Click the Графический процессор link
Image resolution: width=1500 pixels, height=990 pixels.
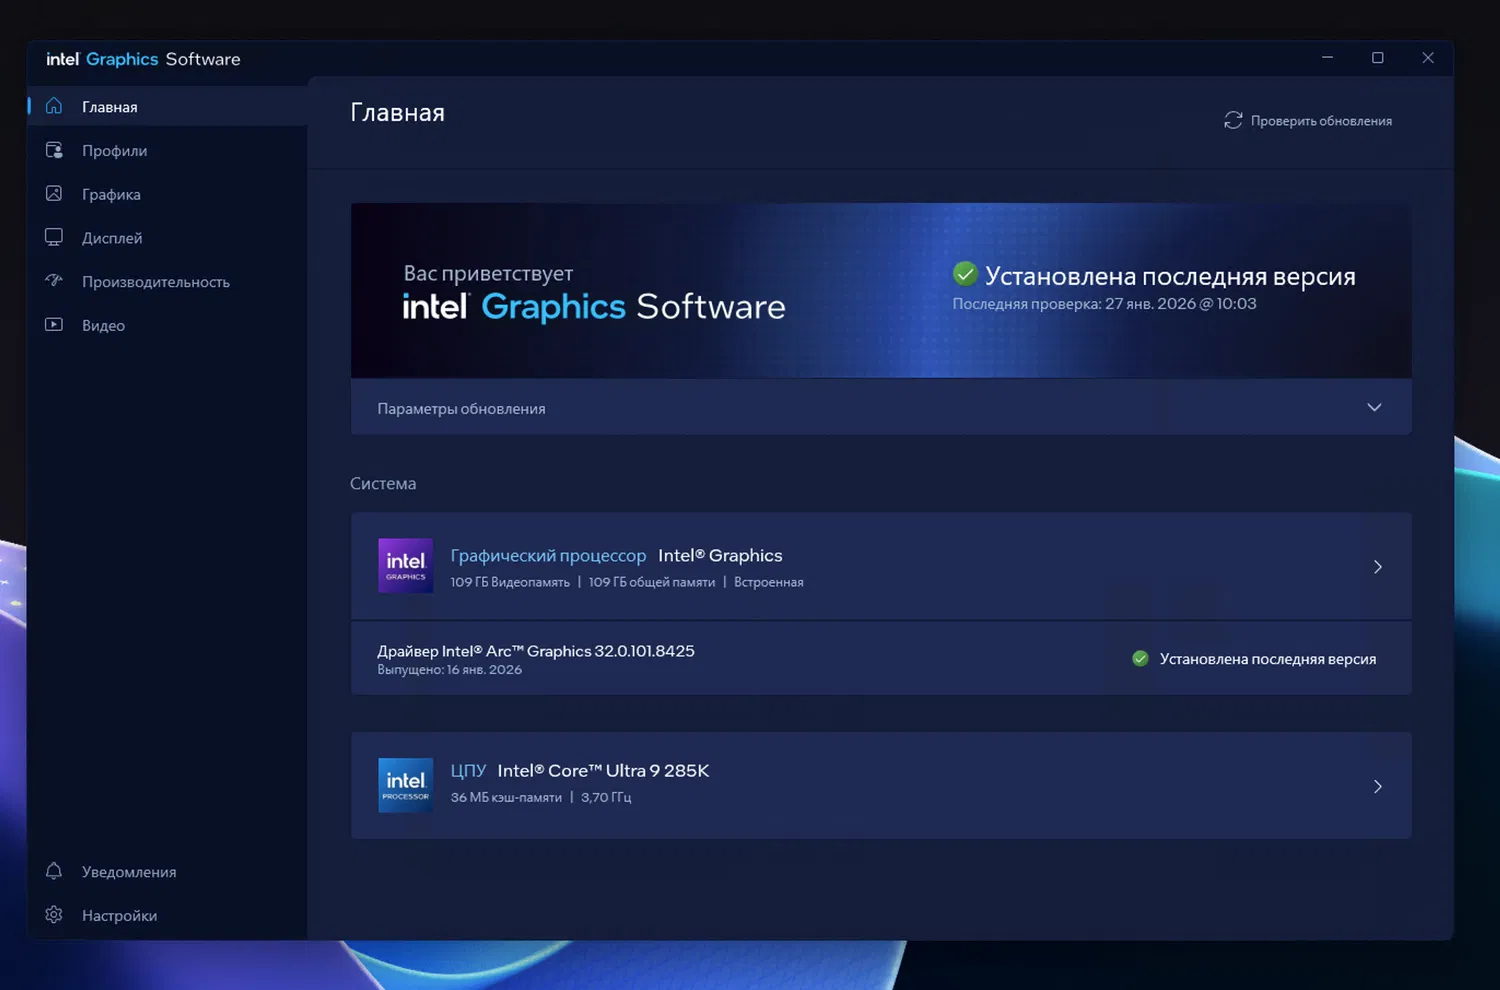pyautogui.click(x=548, y=555)
